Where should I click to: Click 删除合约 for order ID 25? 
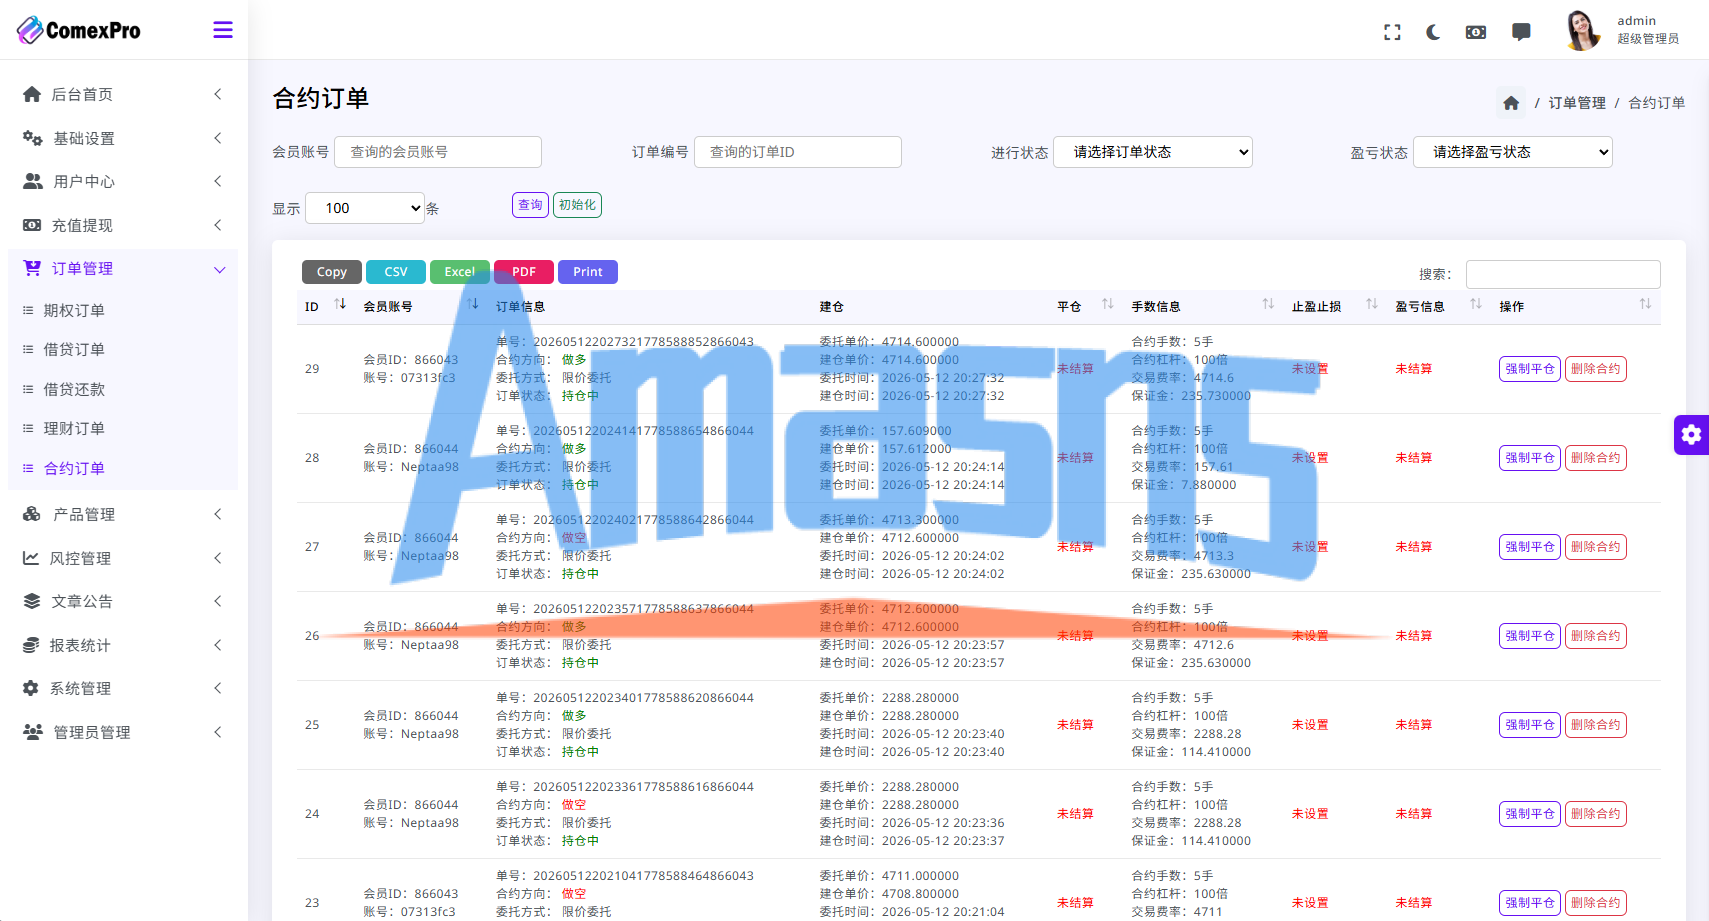1595,725
